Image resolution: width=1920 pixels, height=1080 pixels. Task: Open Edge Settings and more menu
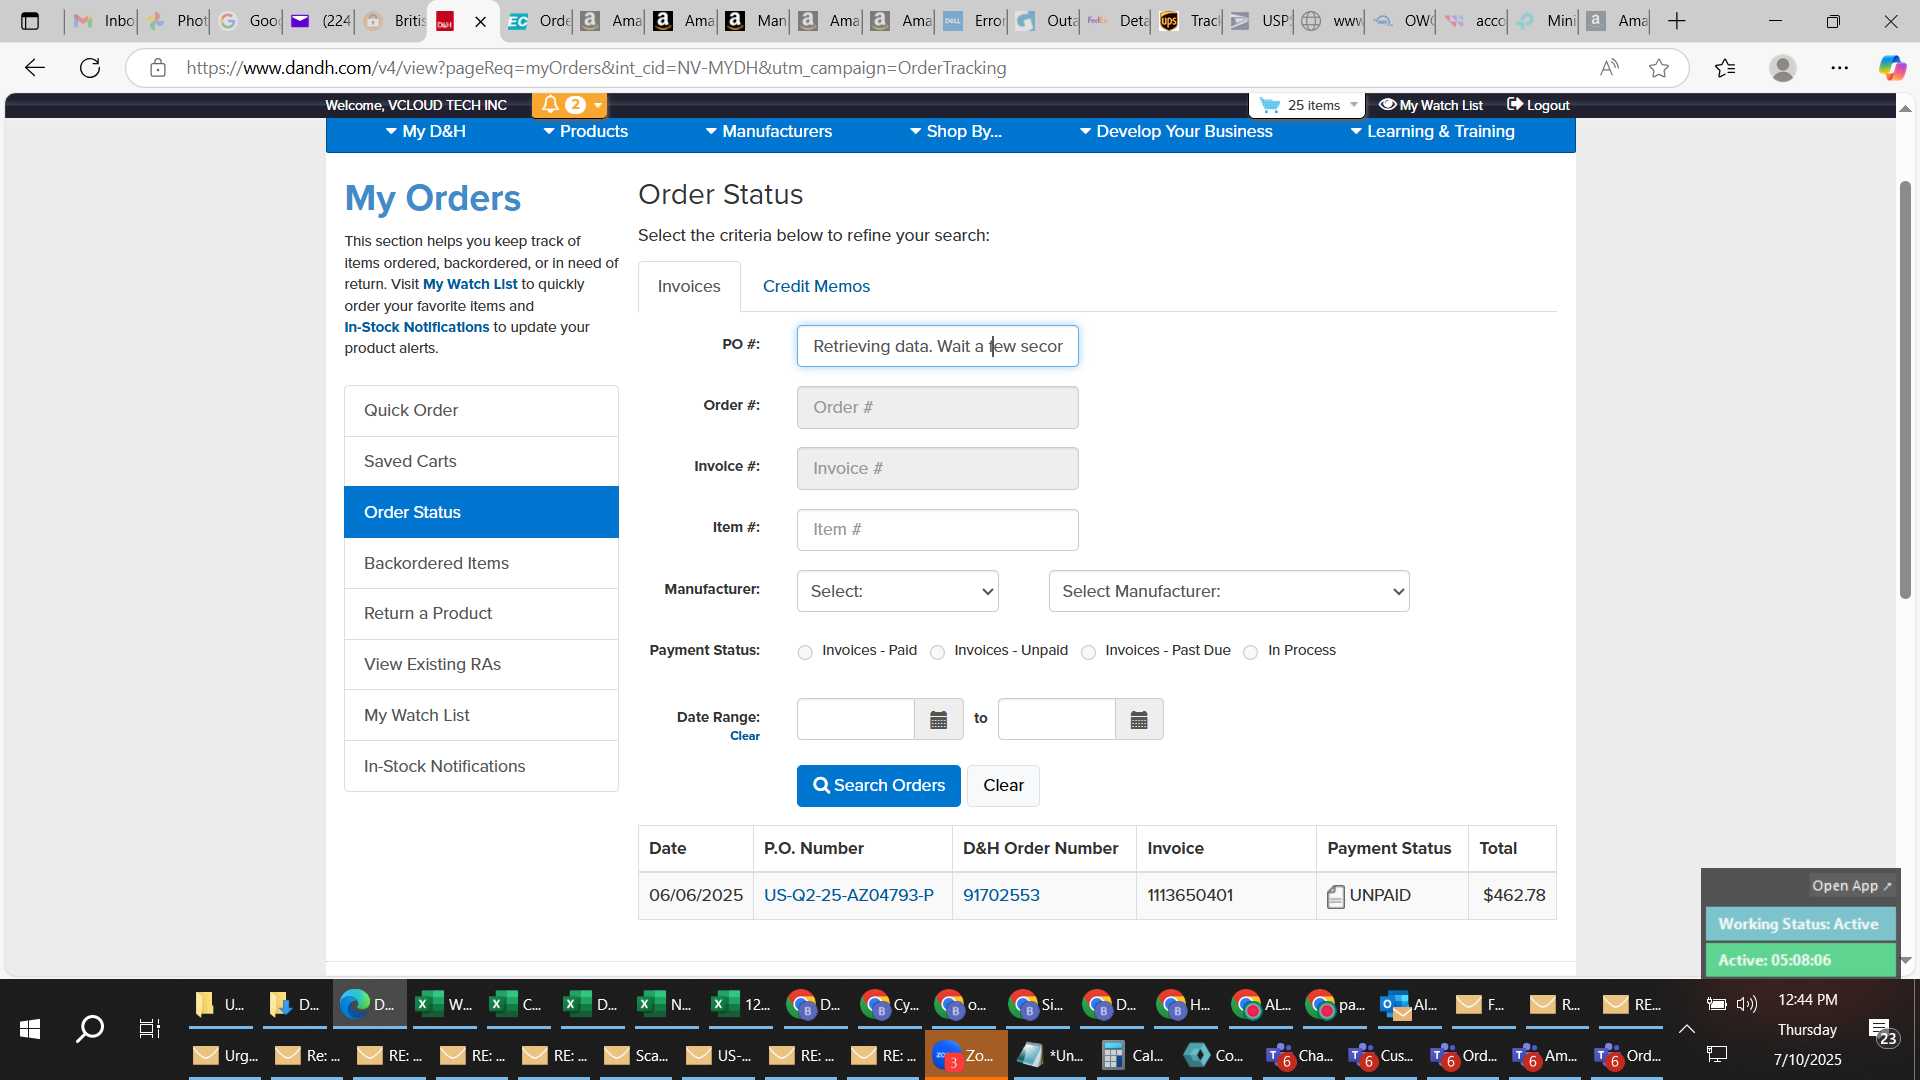tap(1840, 68)
